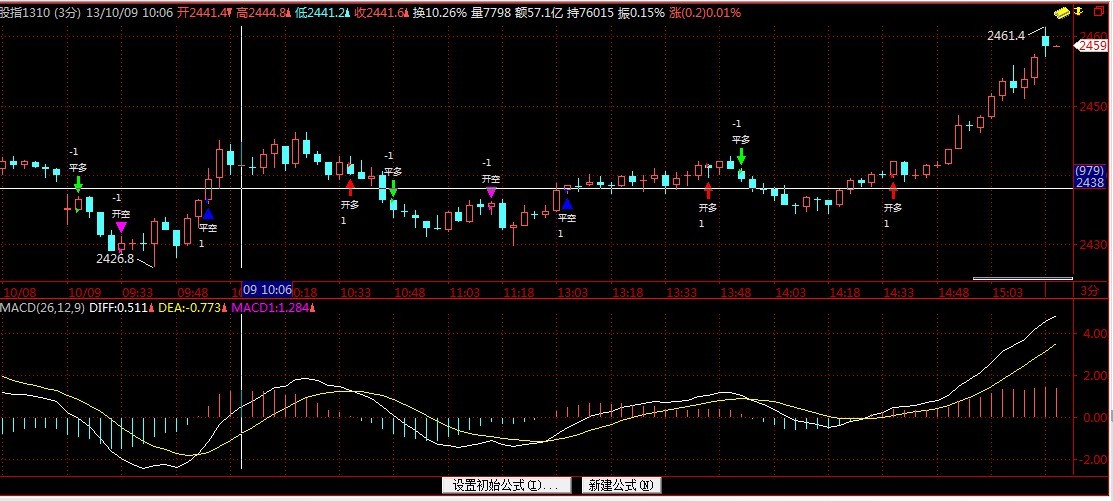Click the 10/08 date label on time axis

(x=19, y=292)
